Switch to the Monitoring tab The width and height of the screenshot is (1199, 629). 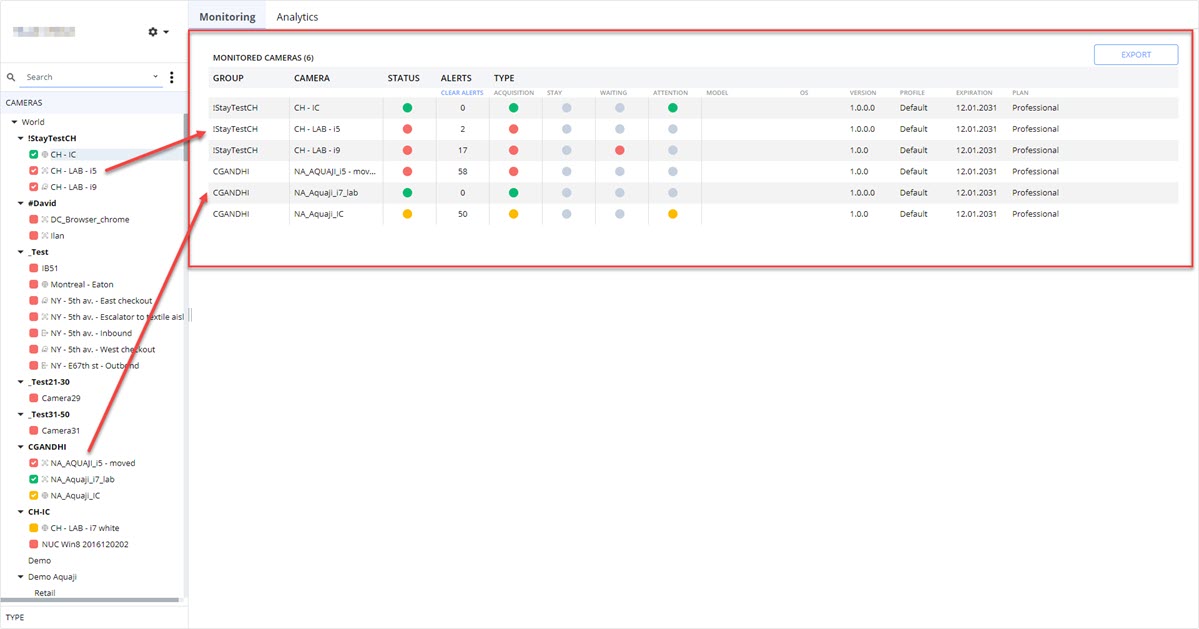click(x=227, y=17)
